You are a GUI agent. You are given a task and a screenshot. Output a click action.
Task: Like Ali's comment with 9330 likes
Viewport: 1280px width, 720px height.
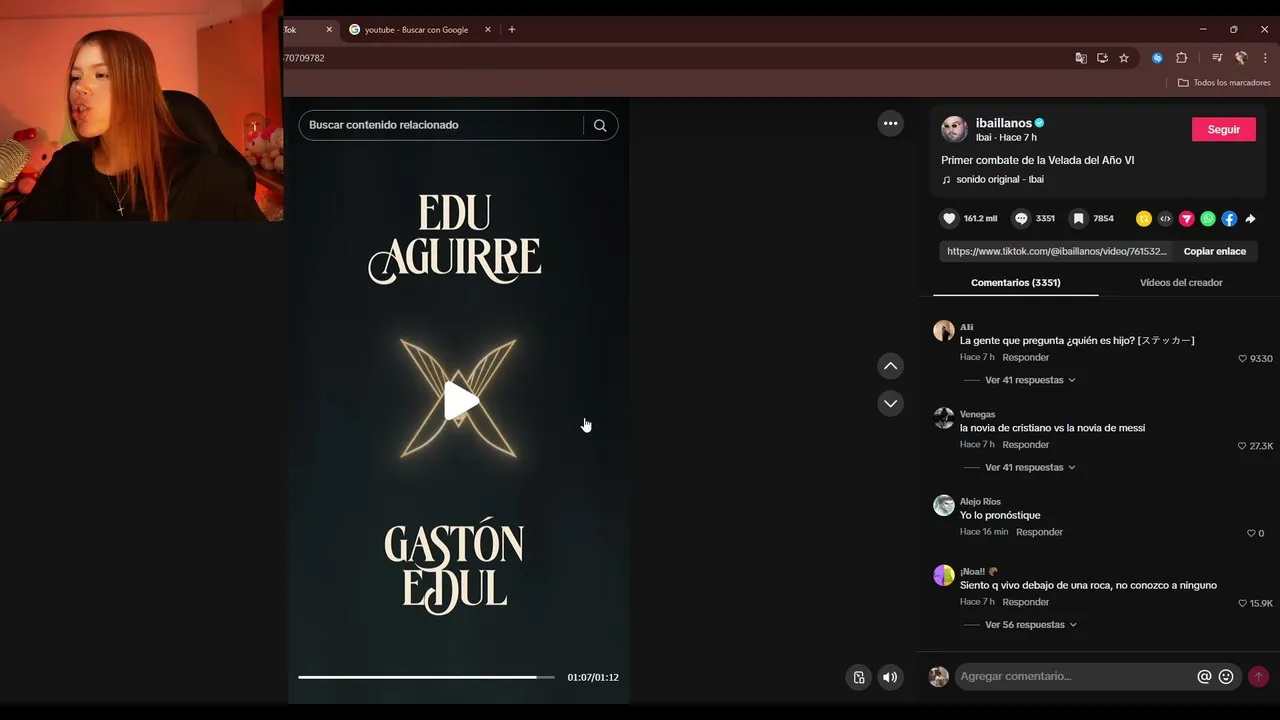(x=1243, y=358)
